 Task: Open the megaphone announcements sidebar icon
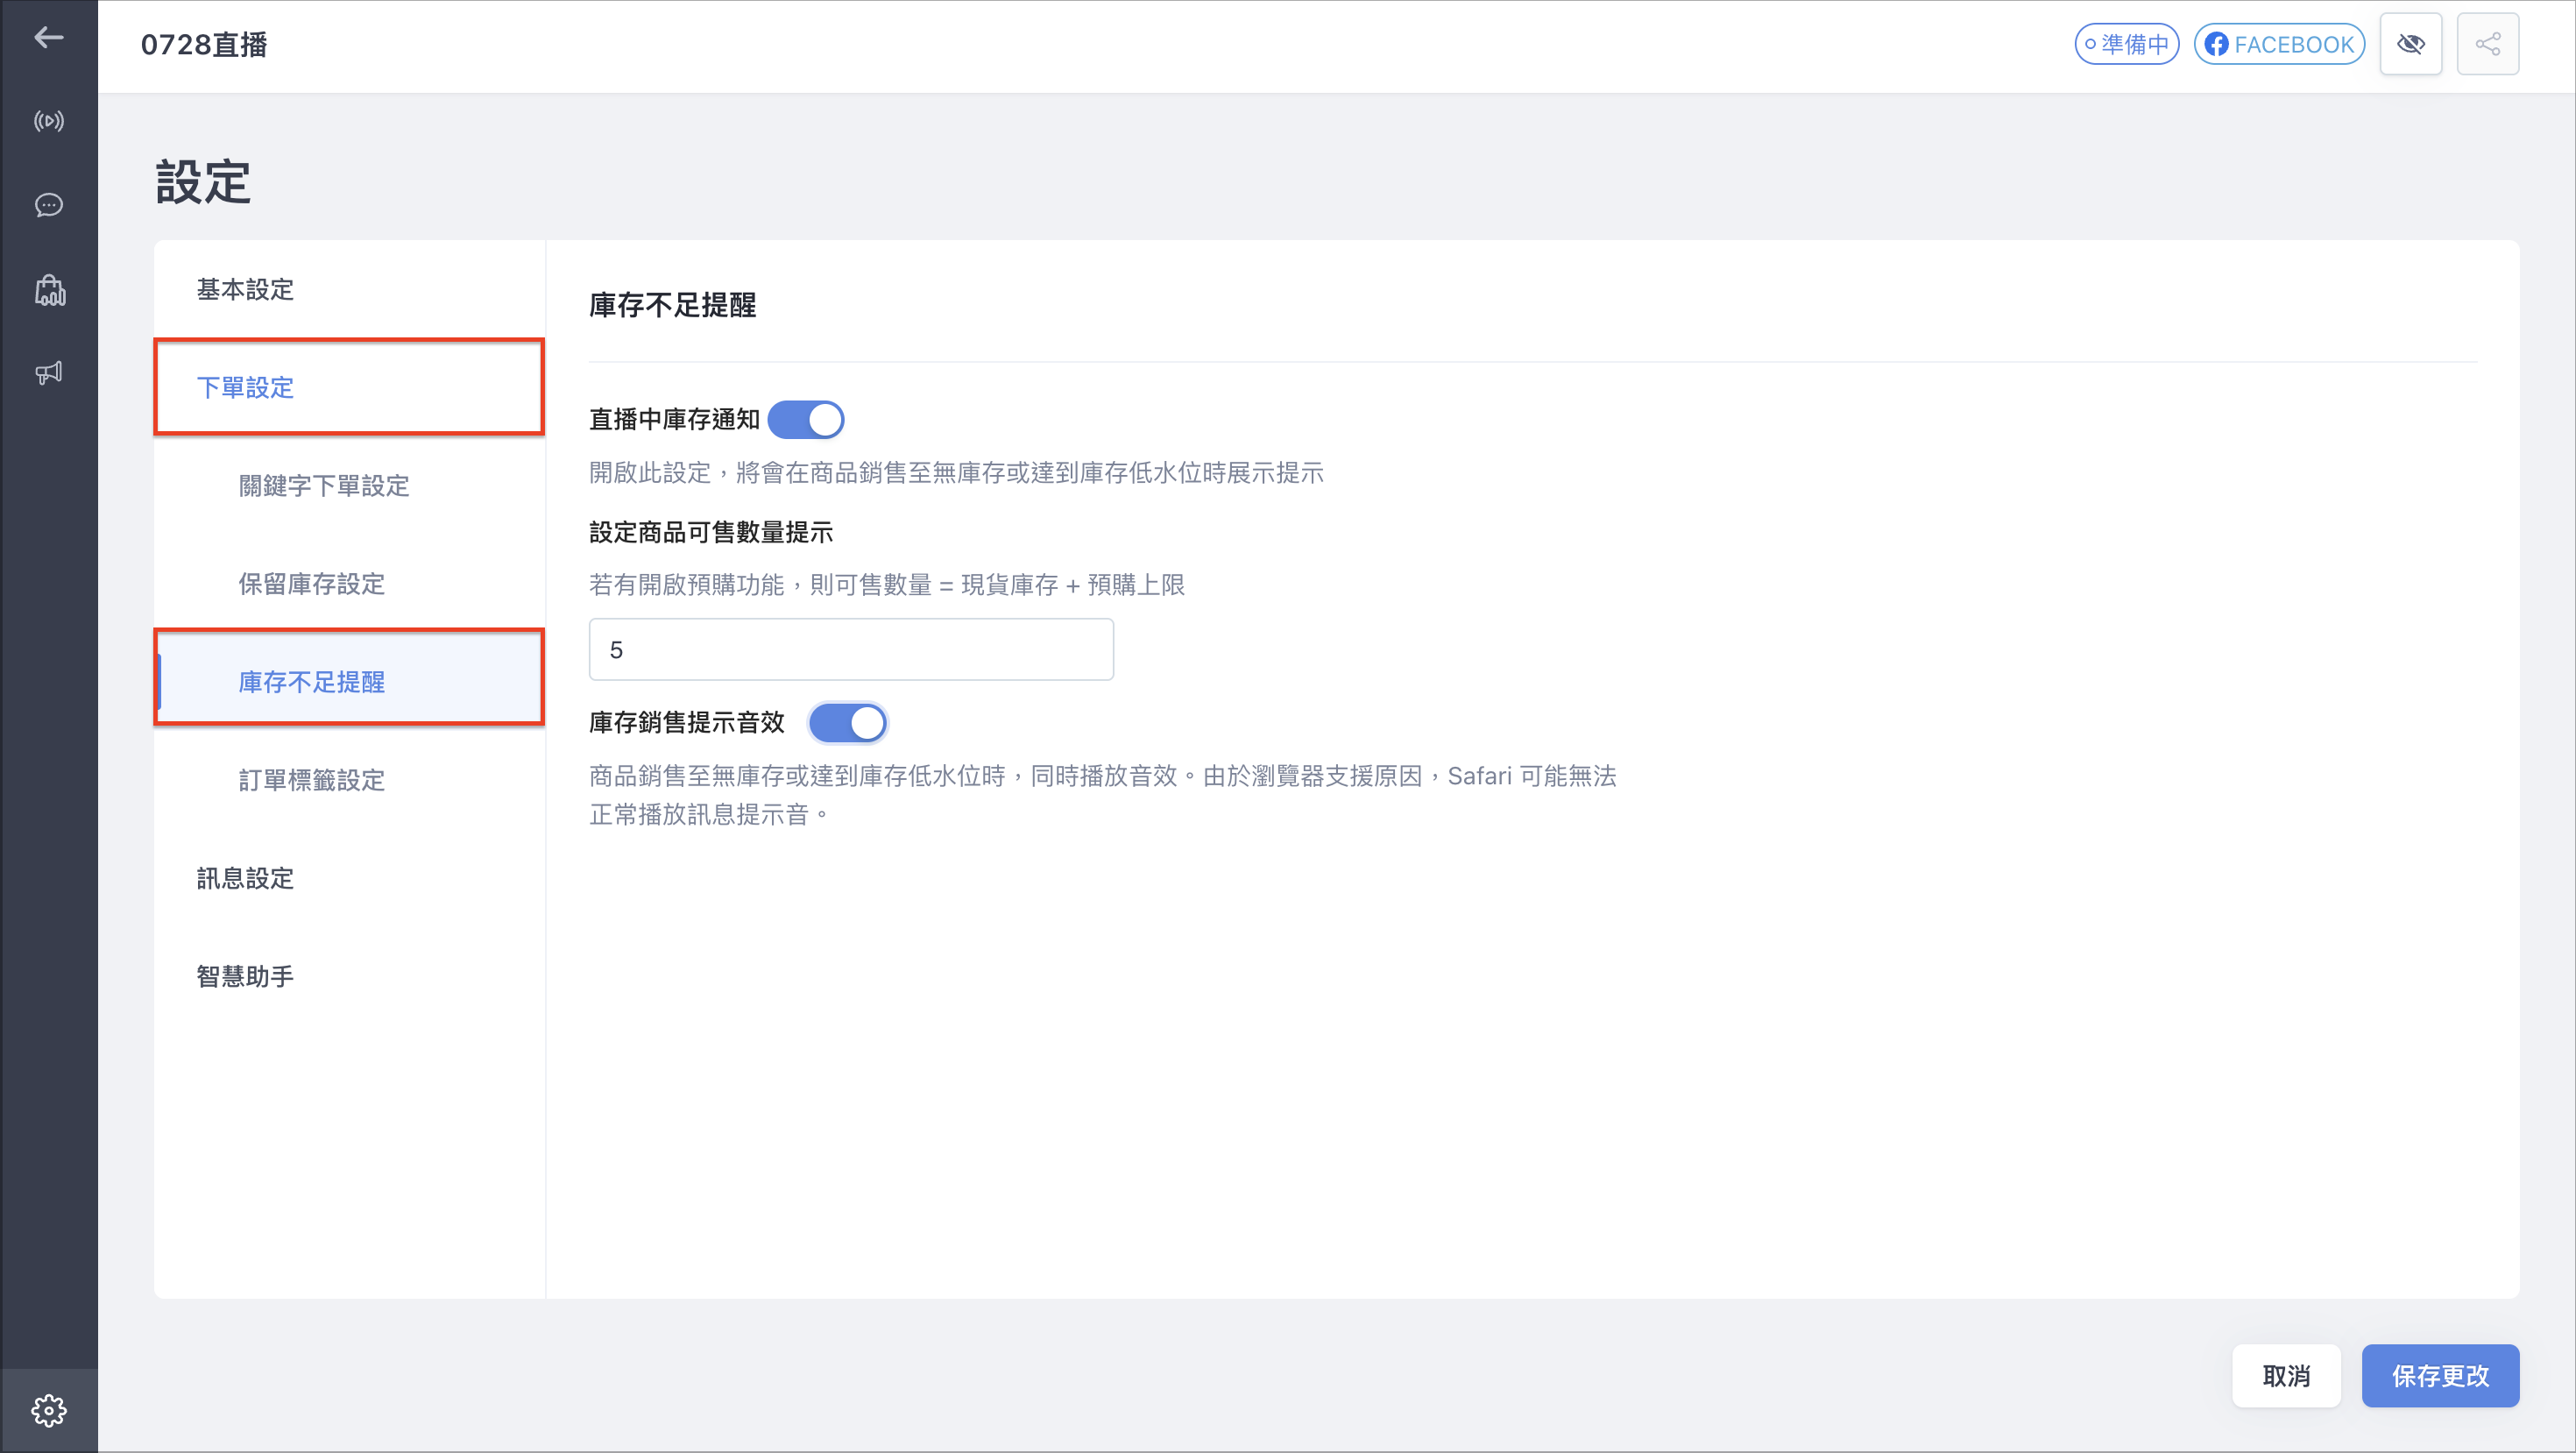pyautogui.click(x=48, y=373)
